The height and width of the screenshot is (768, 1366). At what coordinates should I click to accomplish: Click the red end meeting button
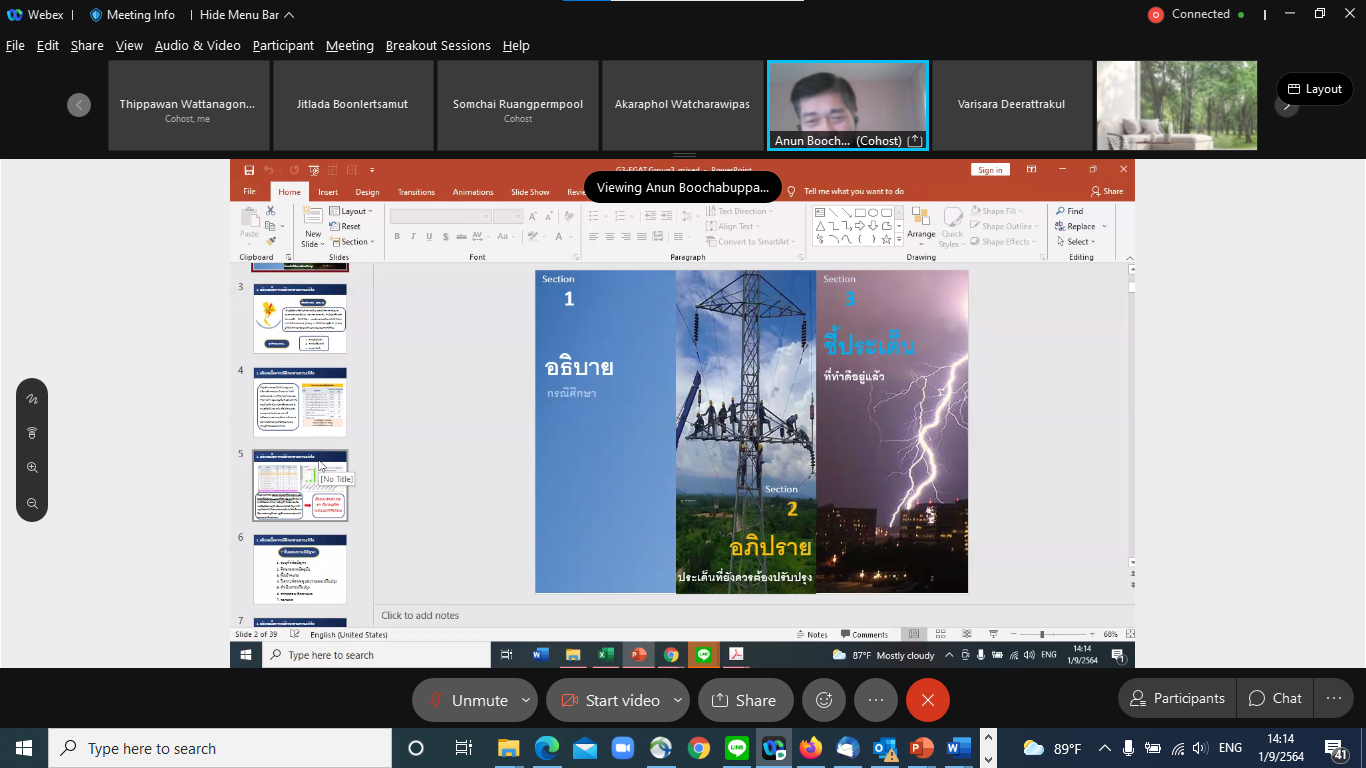click(927, 700)
